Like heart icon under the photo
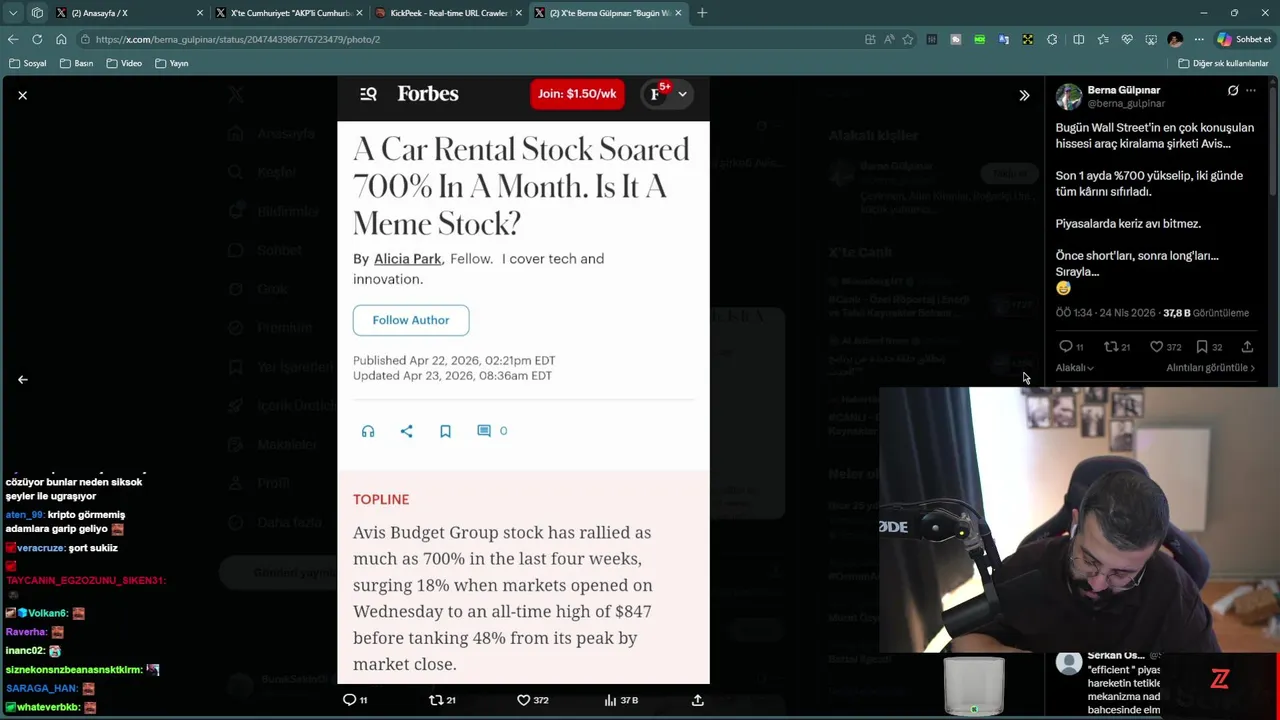 (523, 700)
